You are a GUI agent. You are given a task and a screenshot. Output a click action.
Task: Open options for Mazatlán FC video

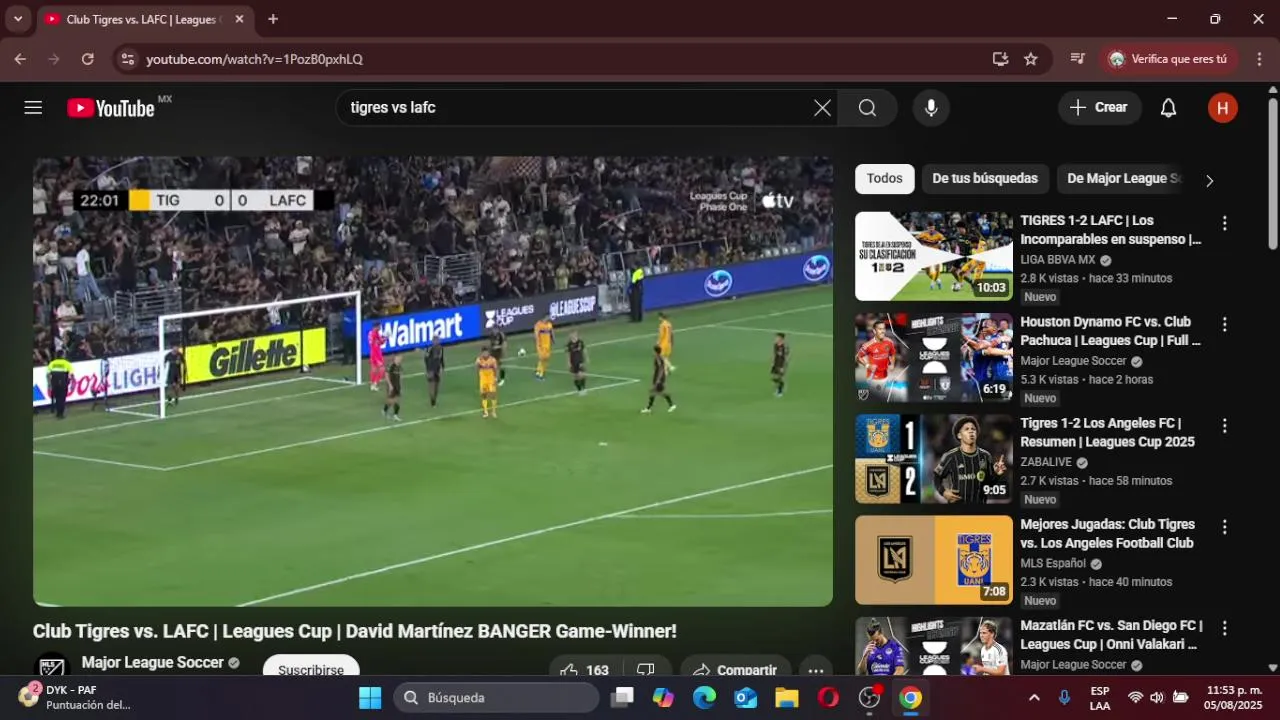tap(1224, 628)
